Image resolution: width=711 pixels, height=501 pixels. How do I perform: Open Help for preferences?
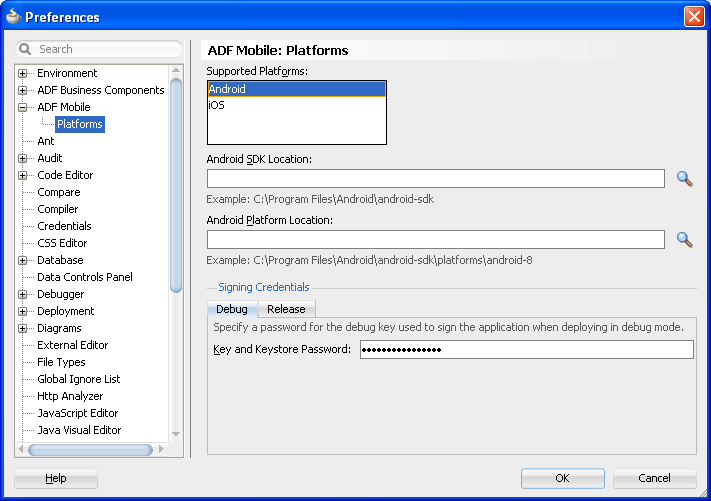[x=56, y=478]
